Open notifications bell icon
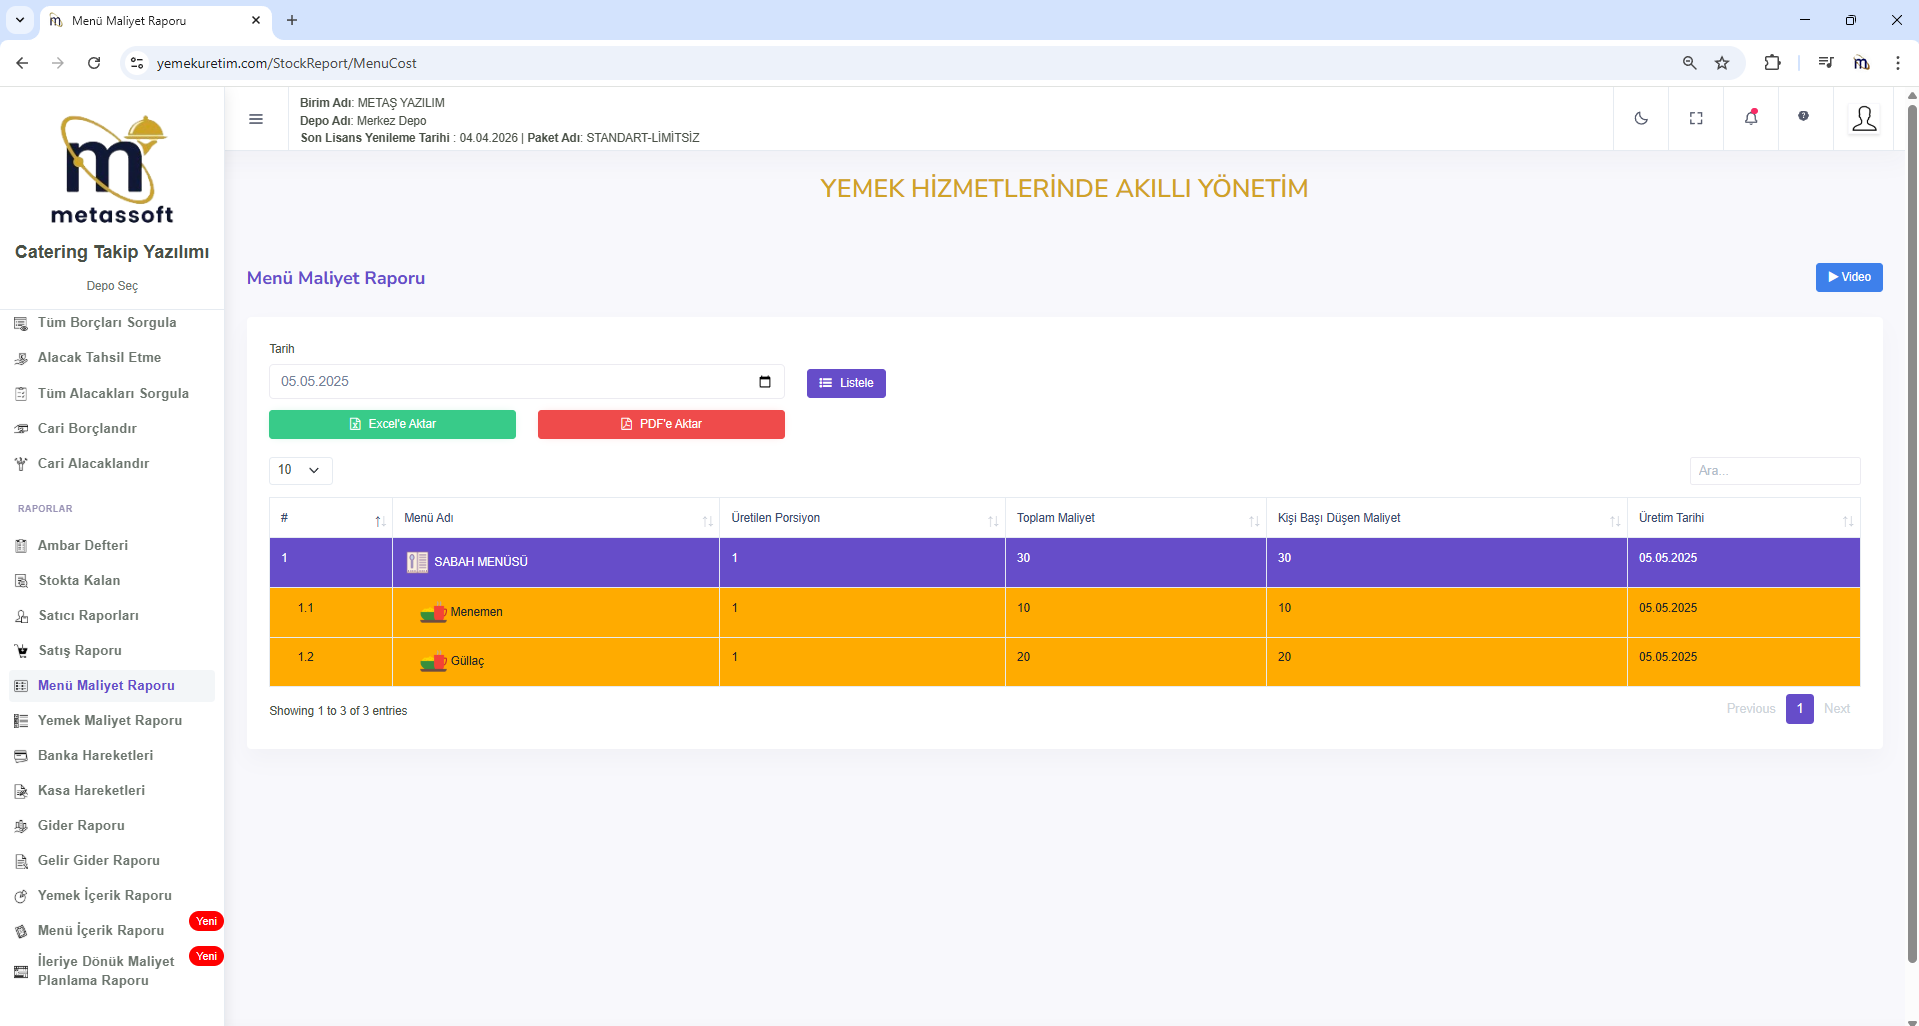 tap(1751, 117)
